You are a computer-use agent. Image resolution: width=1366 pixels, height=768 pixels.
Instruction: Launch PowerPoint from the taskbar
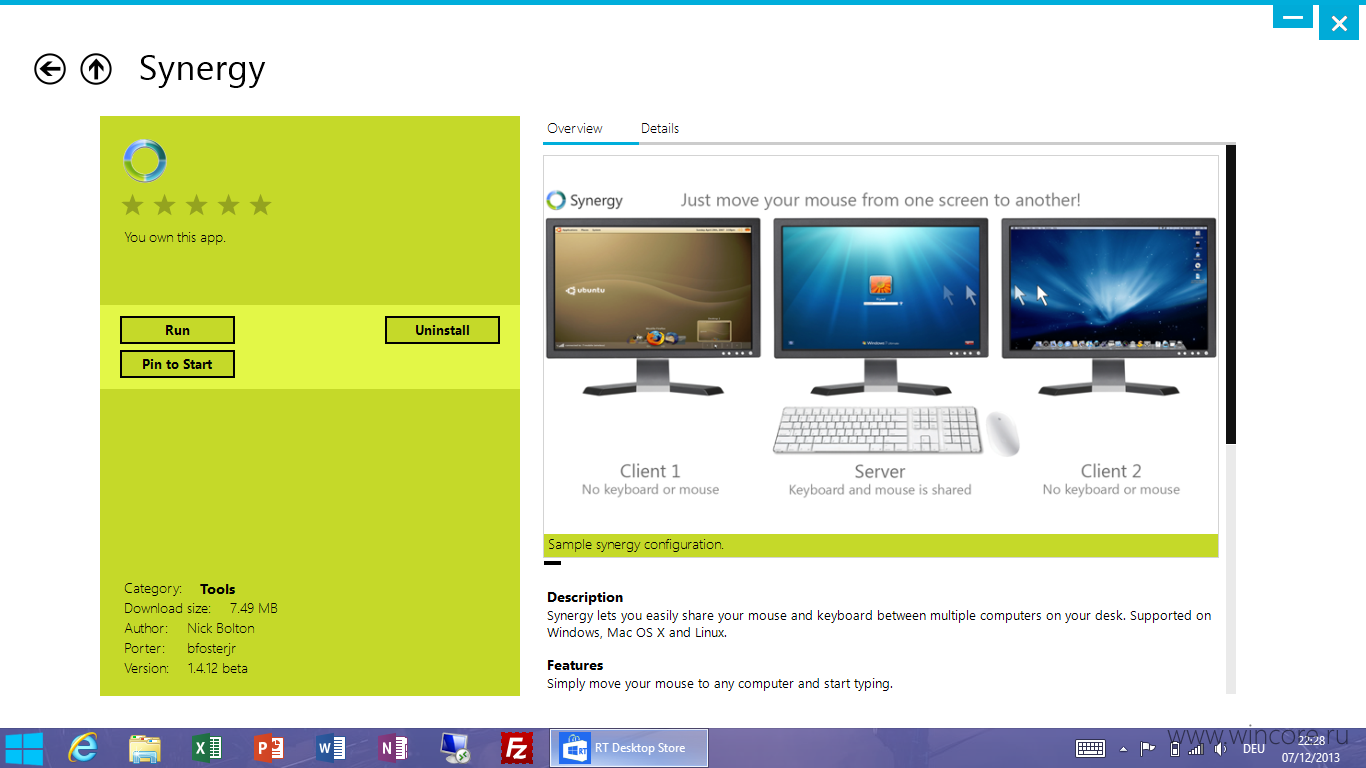click(269, 748)
